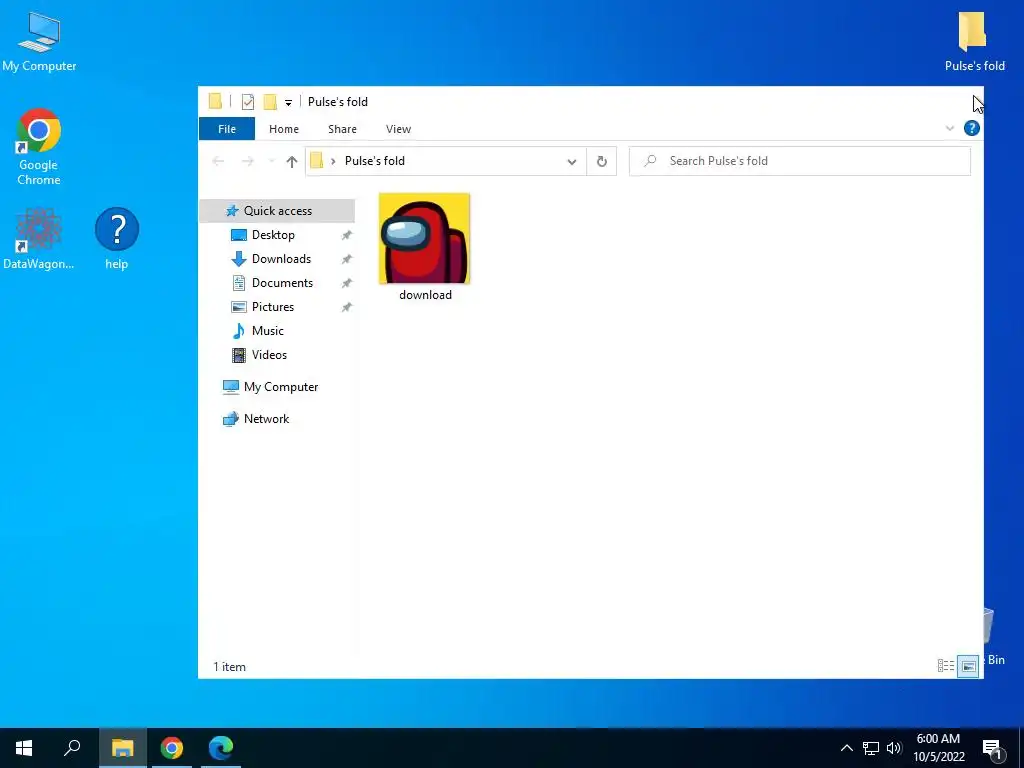
Task: Click the address bar path Pulse's fold
Action: click(x=375, y=161)
